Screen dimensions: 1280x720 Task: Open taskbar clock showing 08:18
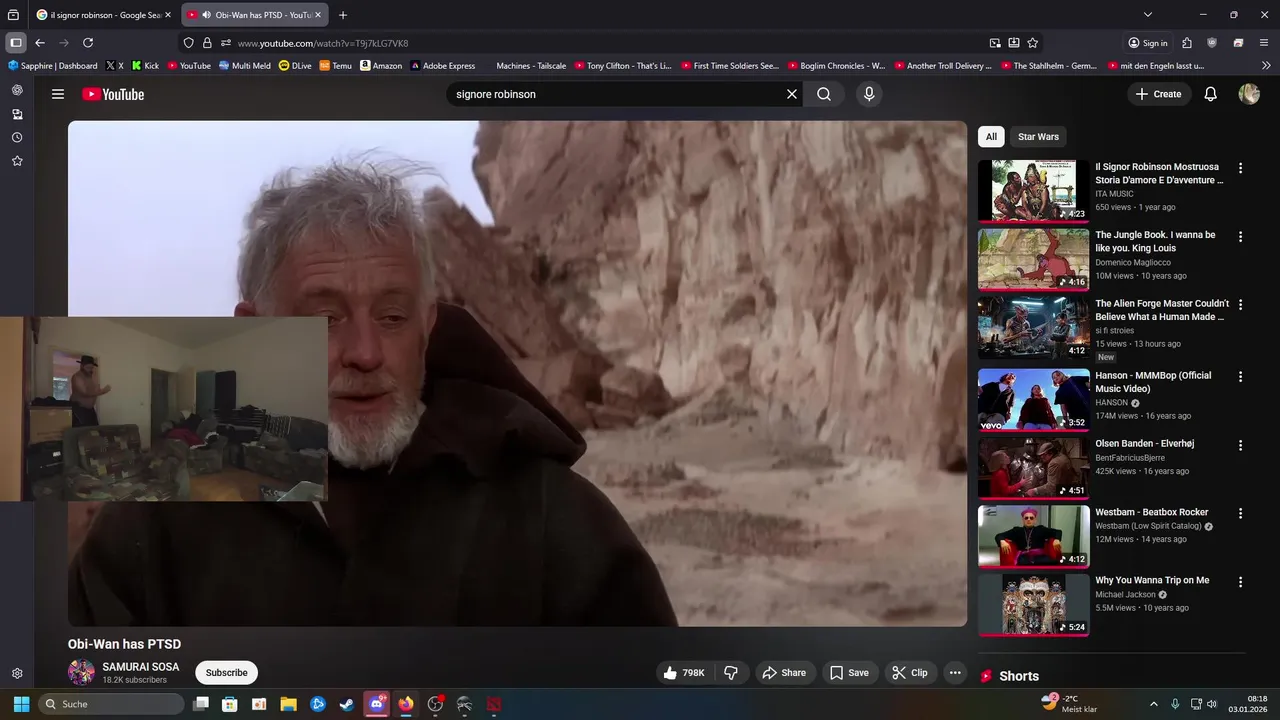(x=1249, y=704)
